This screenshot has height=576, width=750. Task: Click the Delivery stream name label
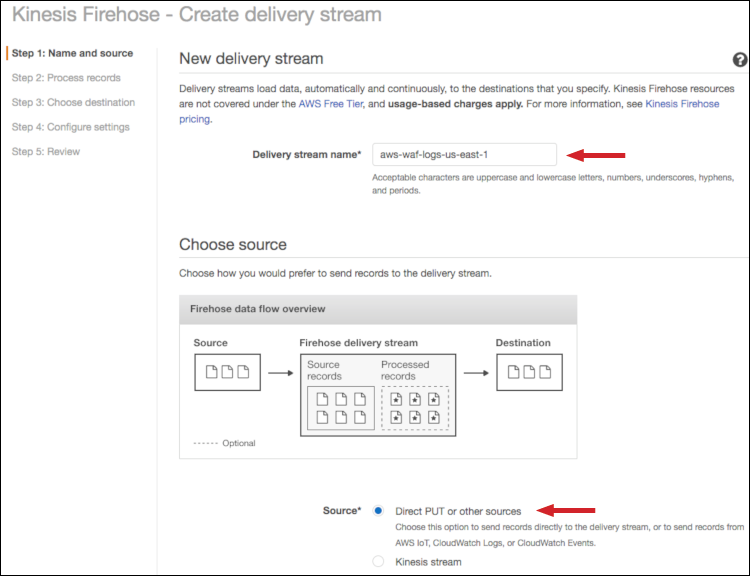click(307, 155)
